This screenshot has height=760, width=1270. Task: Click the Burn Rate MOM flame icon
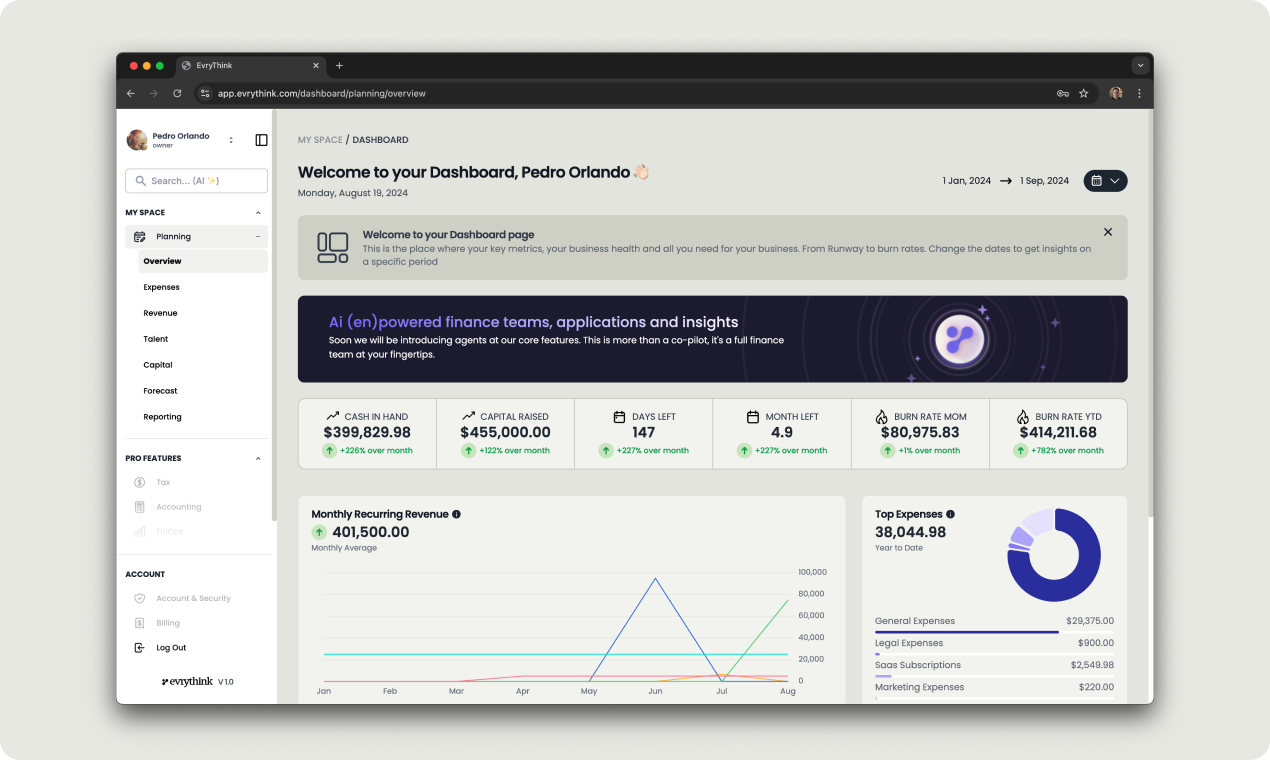point(881,416)
